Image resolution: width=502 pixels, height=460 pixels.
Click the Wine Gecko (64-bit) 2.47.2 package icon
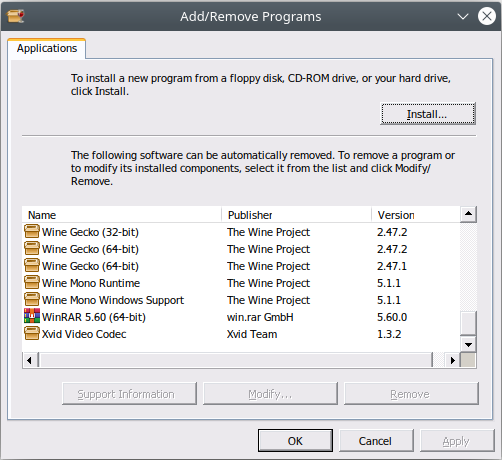32,248
